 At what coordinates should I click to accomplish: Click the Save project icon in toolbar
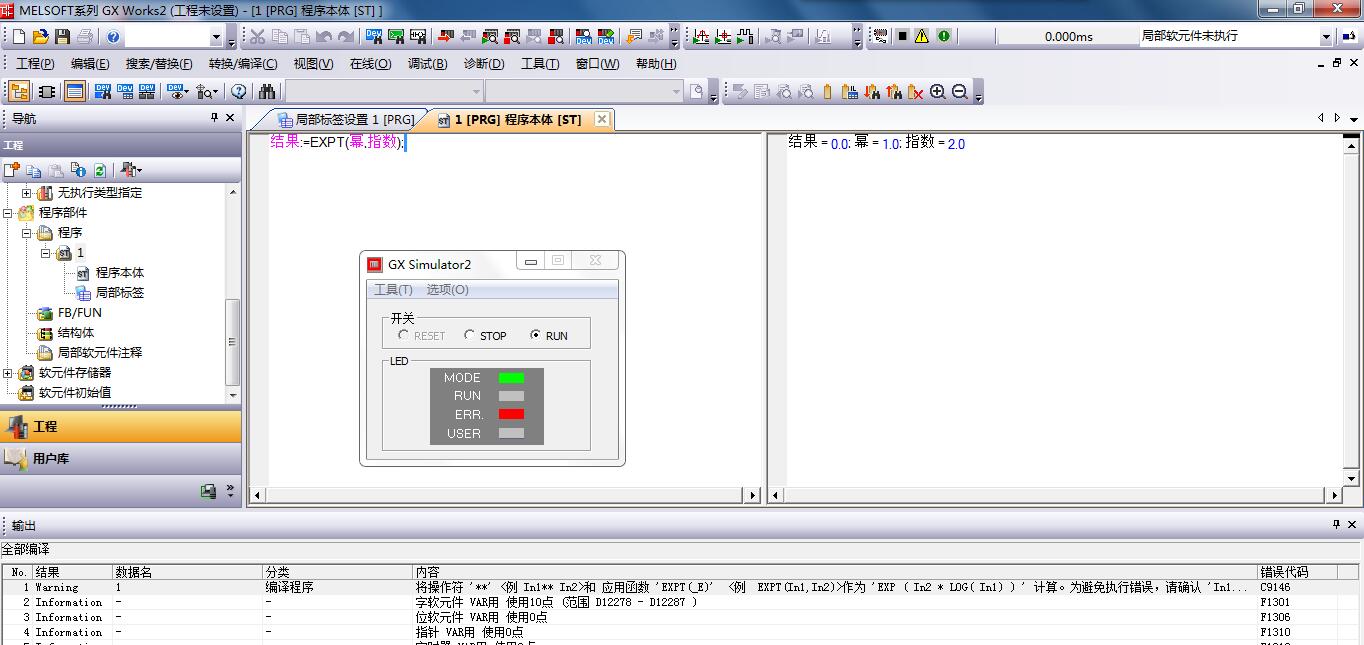62,37
